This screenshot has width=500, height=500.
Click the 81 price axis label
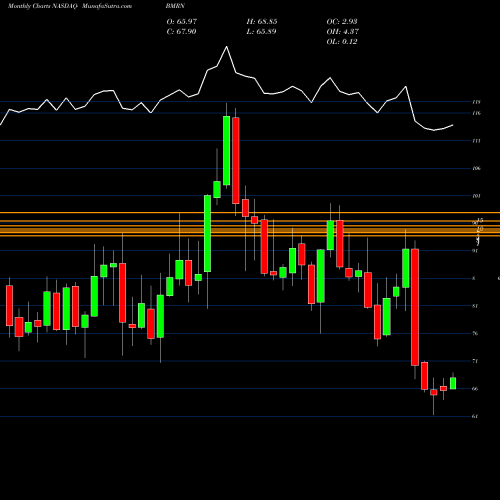pyautogui.click(x=475, y=306)
